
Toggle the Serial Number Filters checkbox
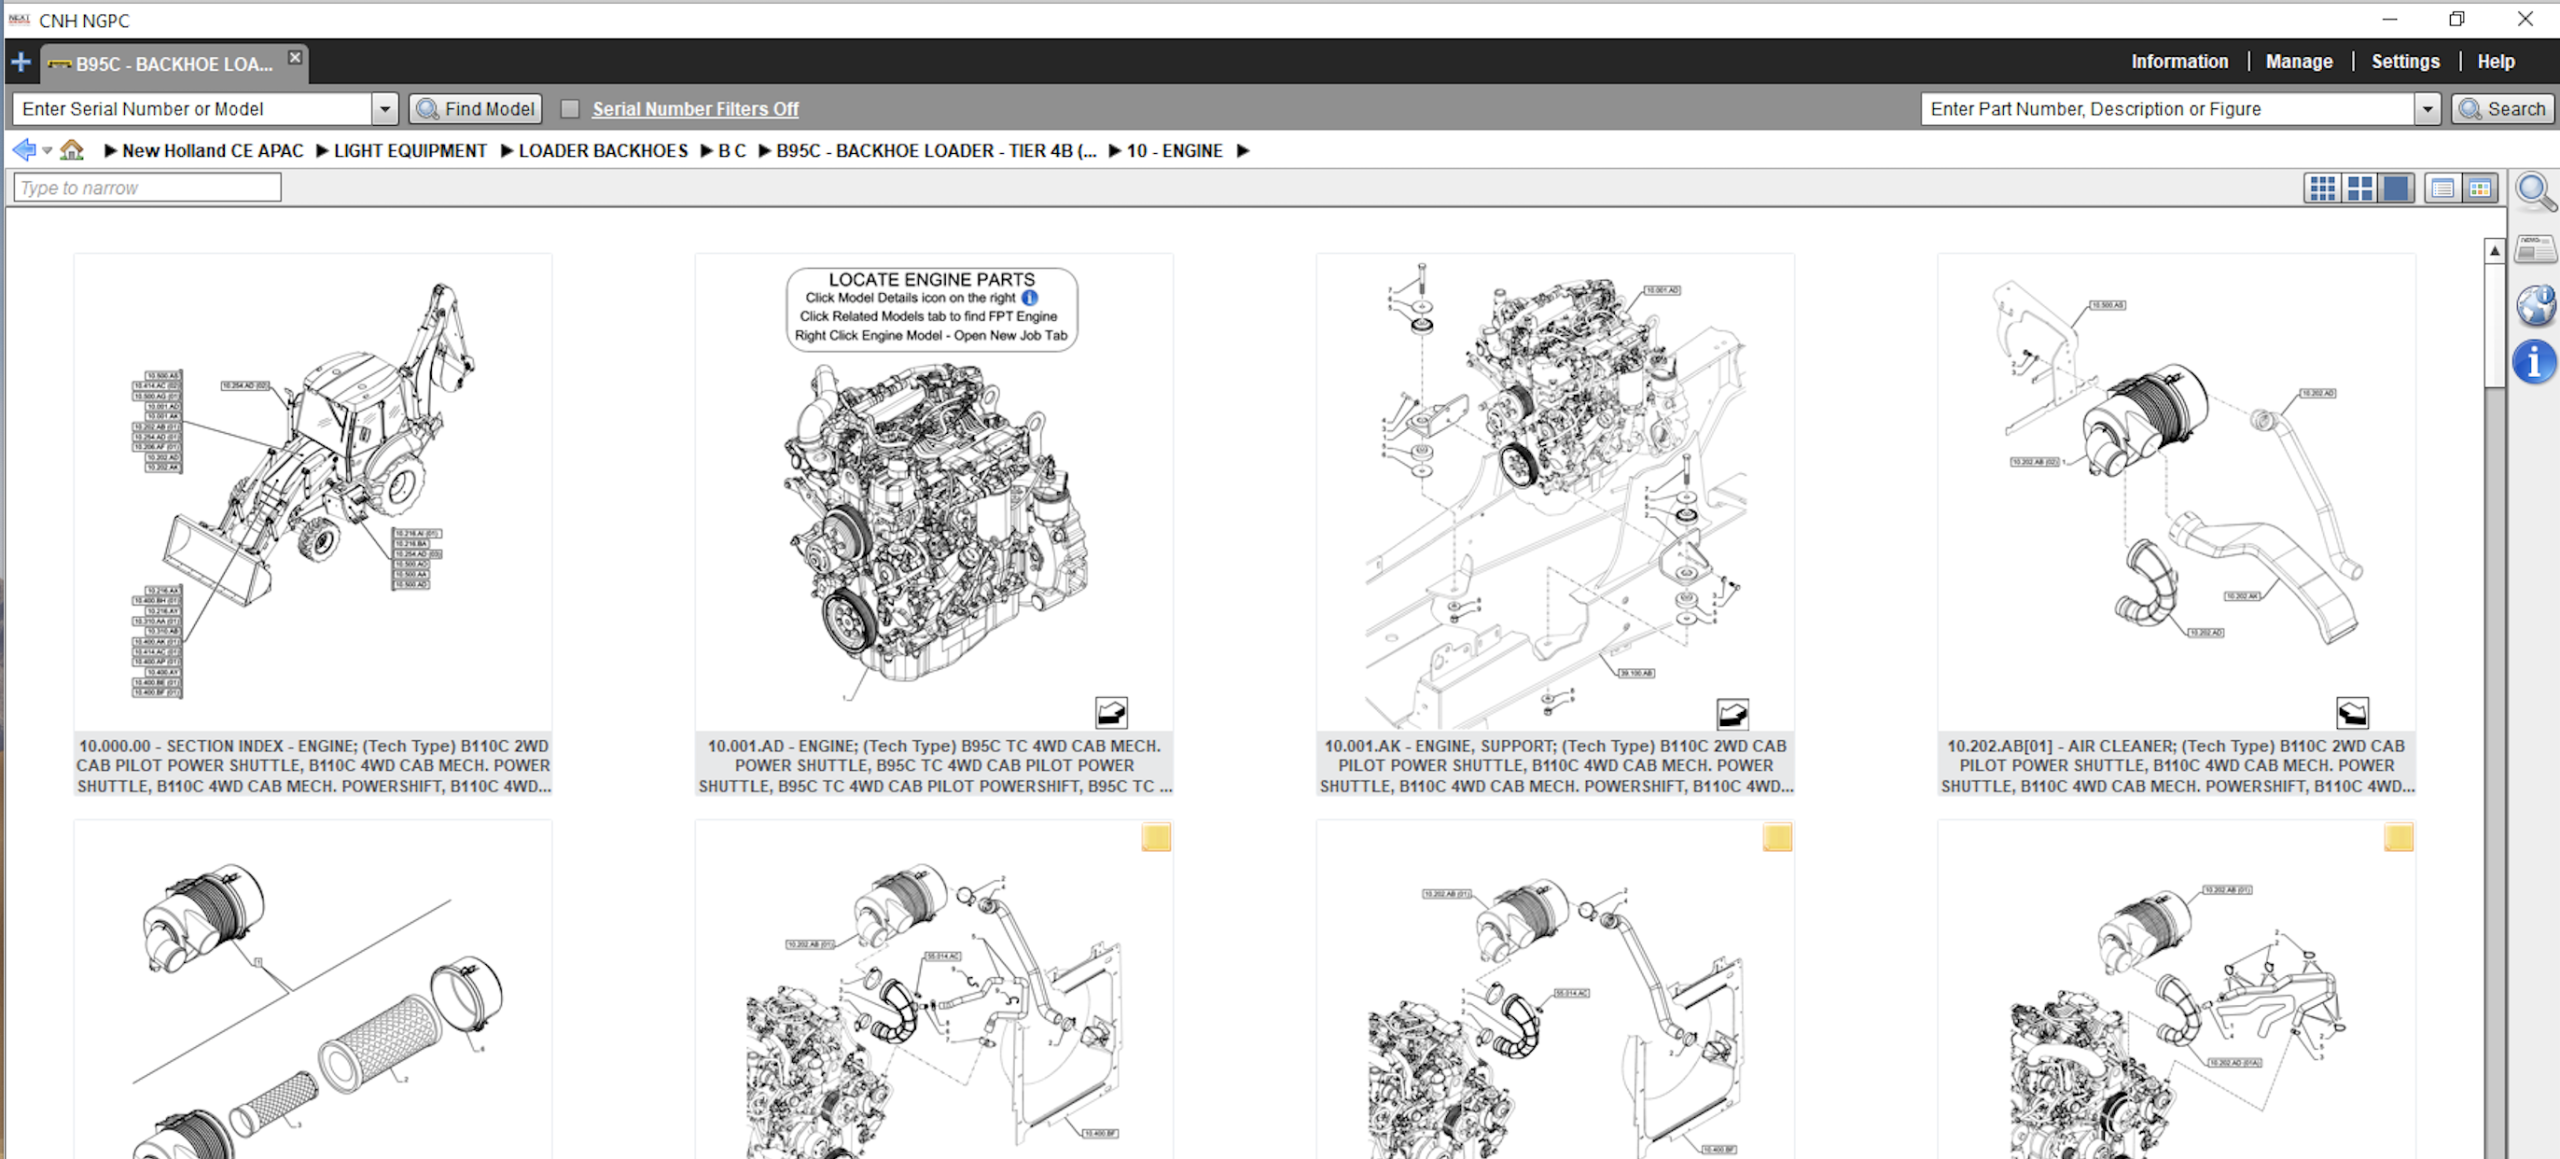click(570, 109)
